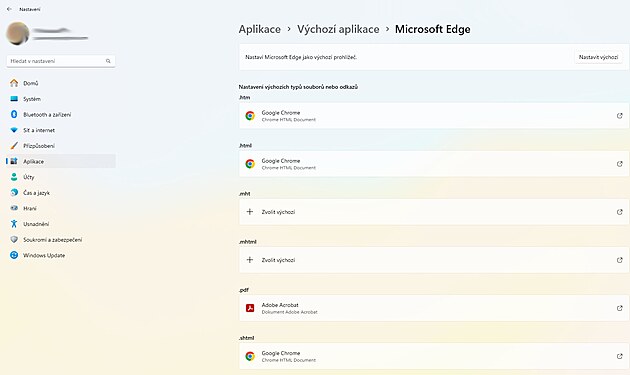Click into Hledat v nastavení search field
This screenshot has height=375, width=630.
(x=61, y=61)
